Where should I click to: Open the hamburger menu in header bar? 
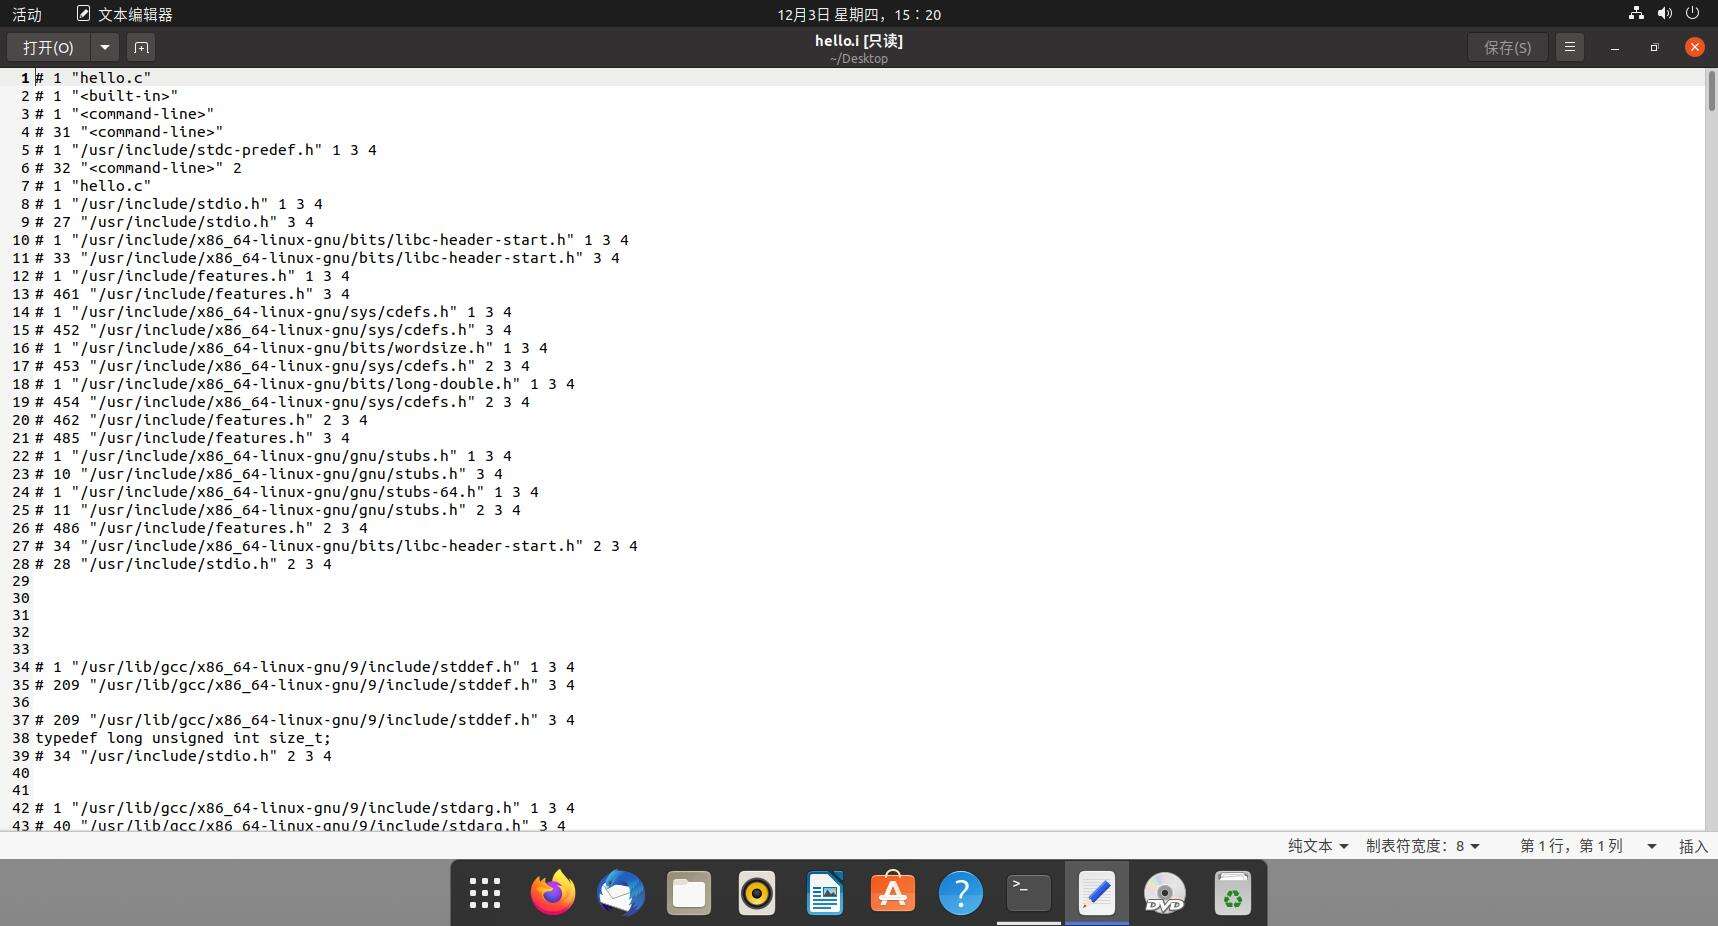click(1569, 47)
